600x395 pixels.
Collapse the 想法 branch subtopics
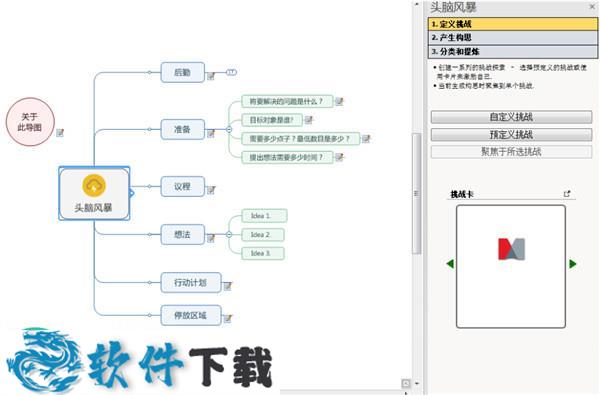[x=229, y=234]
